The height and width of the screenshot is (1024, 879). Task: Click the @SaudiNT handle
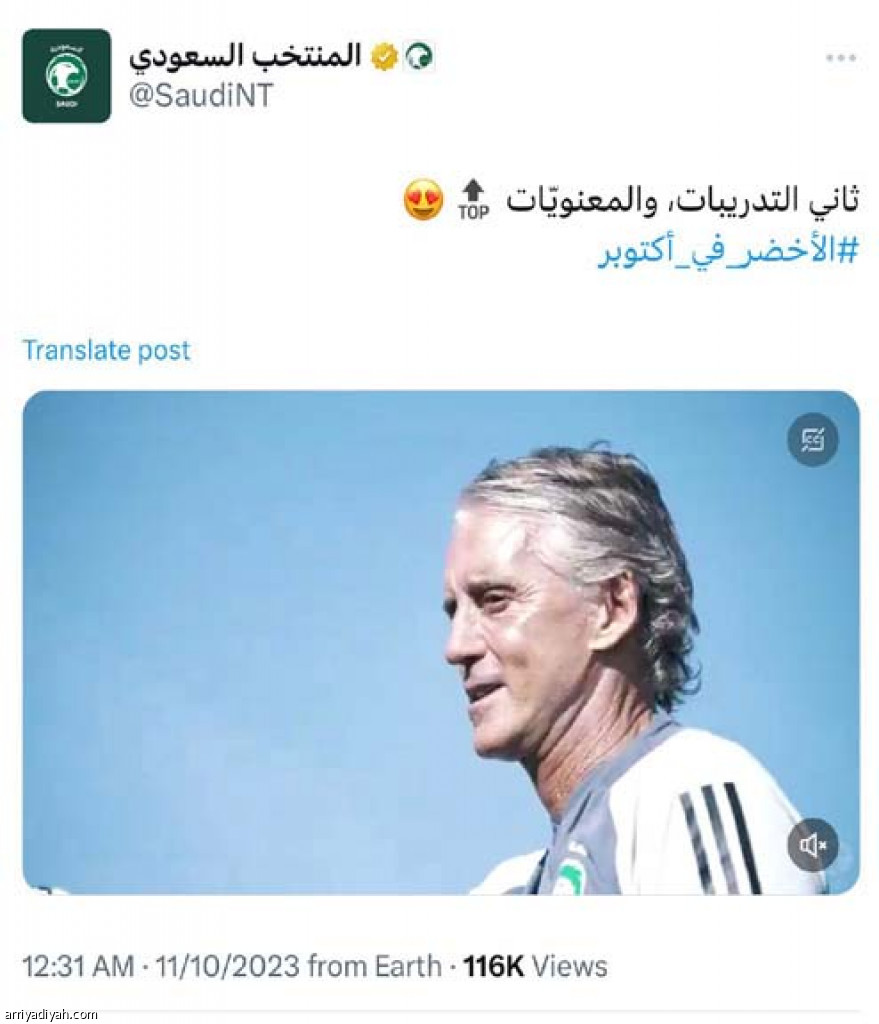pyautogui.click(x=200, y=96)
